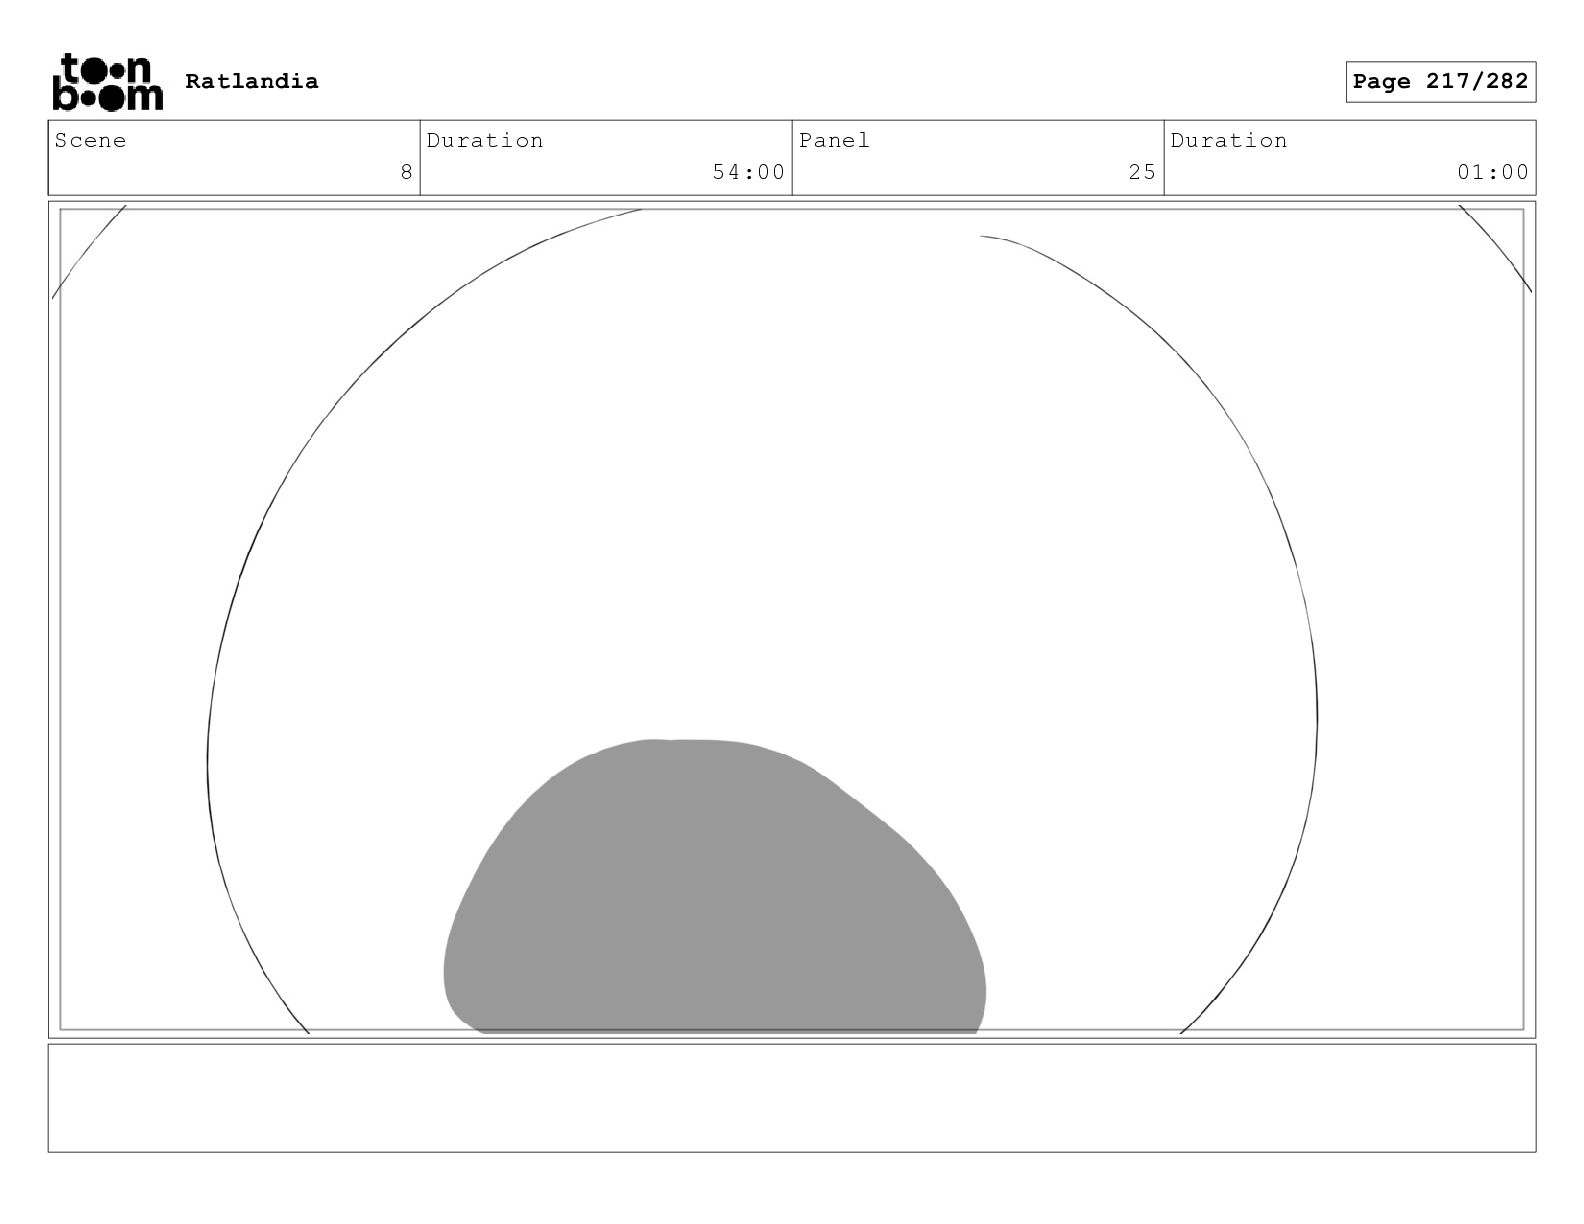1584x1224 pixels.
Task: Click the 'Scene' header label
Action: coord(91,140)
